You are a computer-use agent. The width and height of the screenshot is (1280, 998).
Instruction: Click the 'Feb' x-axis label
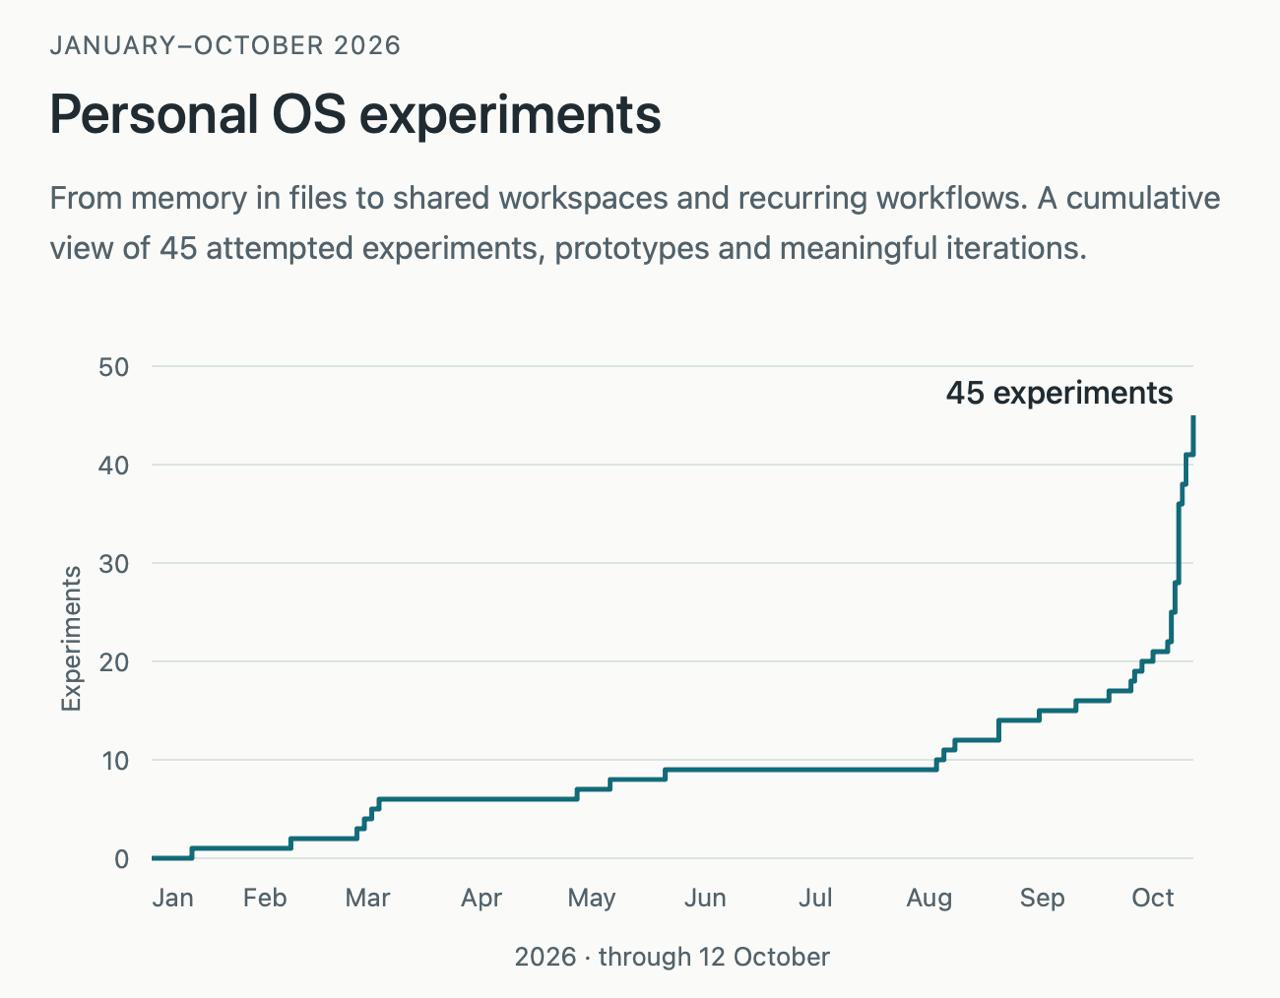point(265,898)
